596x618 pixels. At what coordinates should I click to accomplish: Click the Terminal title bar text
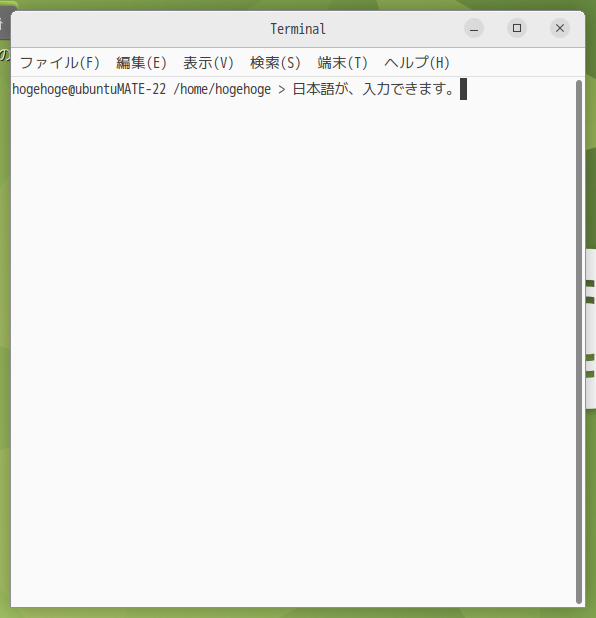[x=298, y=29]
